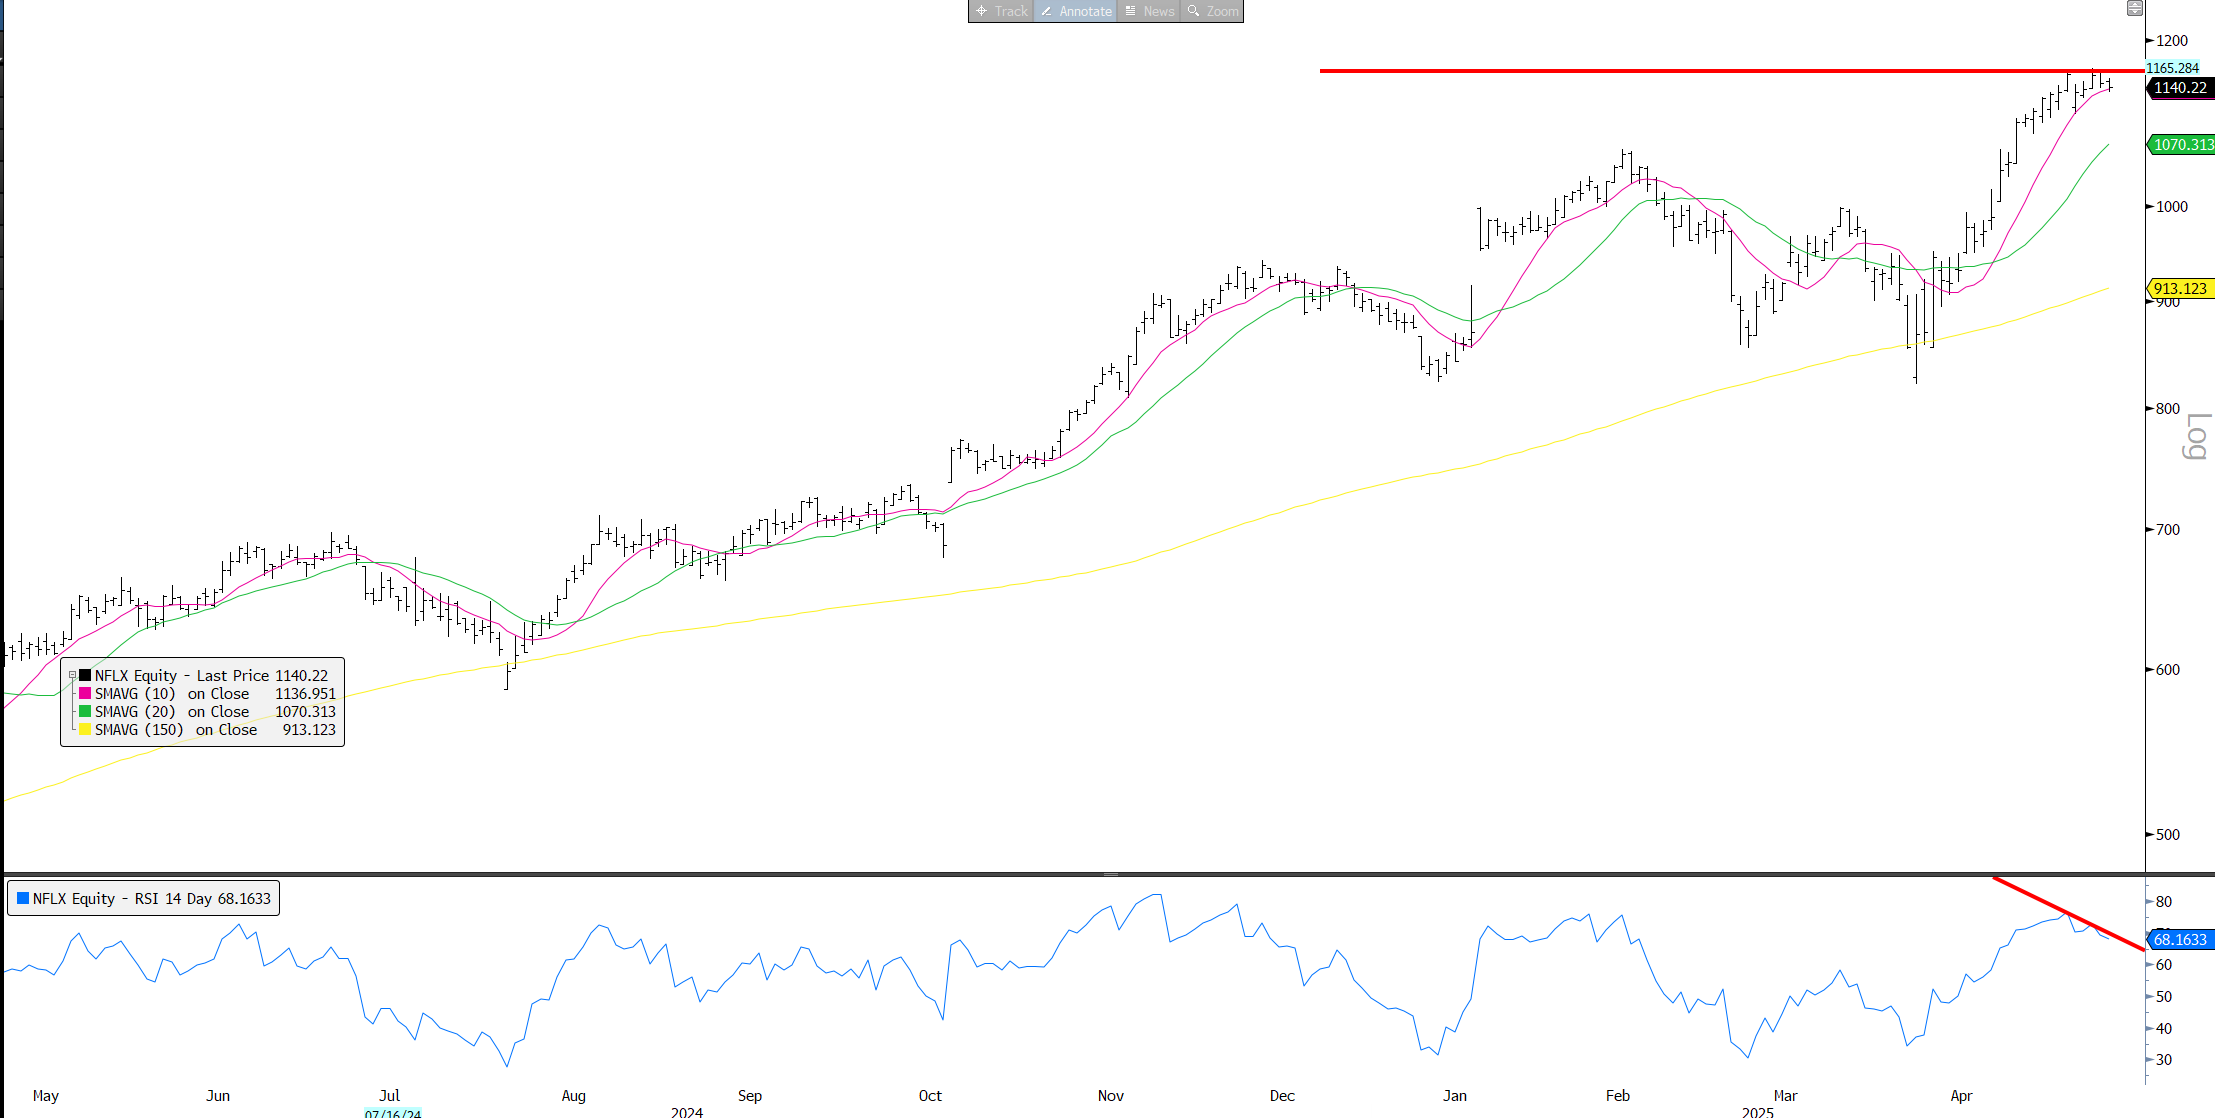Click the green 1070.313 axis price tag
The height and width of the screenshot is (1118, 2215).
[2183, 145]
